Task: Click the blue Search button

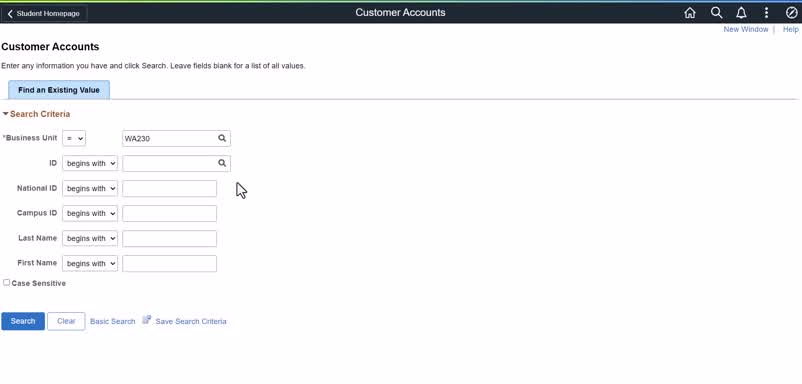Action: [x=23, y=321]
